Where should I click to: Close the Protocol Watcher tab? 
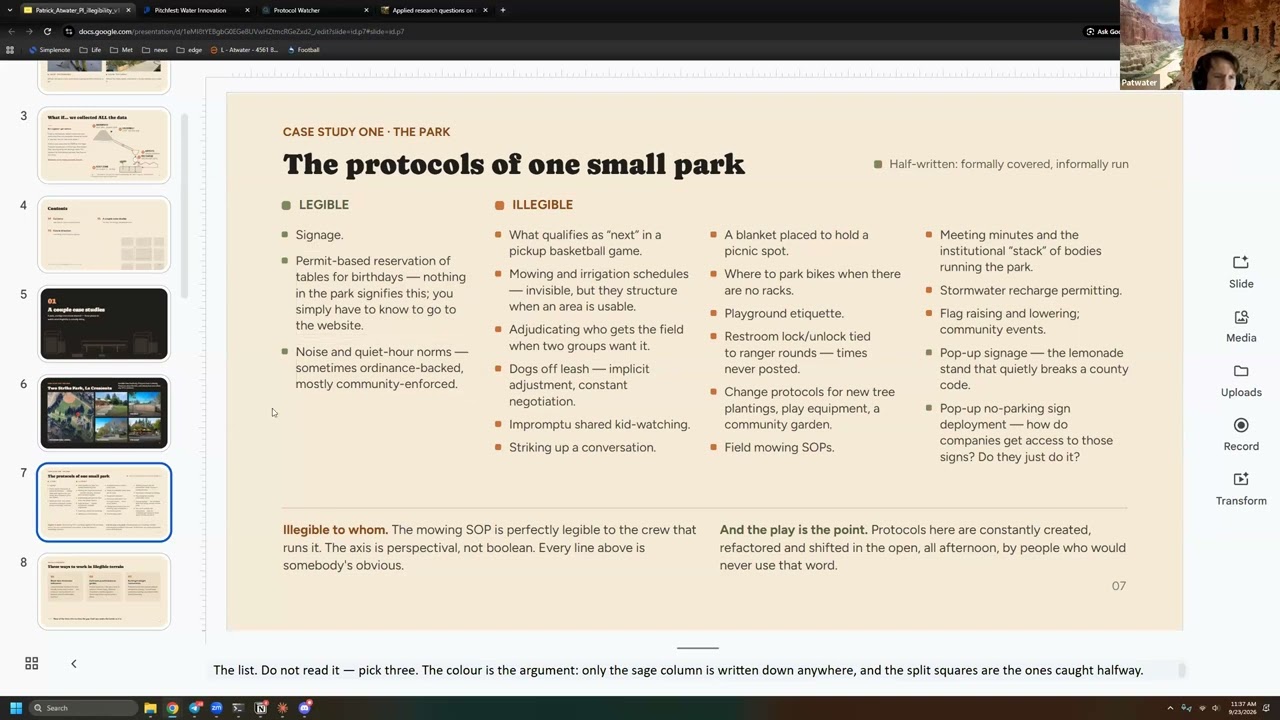pos(366,10)
